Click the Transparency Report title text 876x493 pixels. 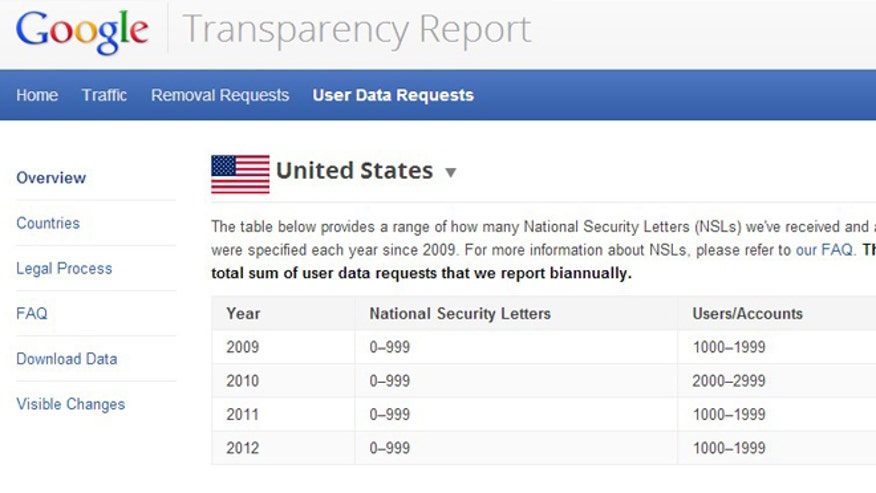click(356, 30)
